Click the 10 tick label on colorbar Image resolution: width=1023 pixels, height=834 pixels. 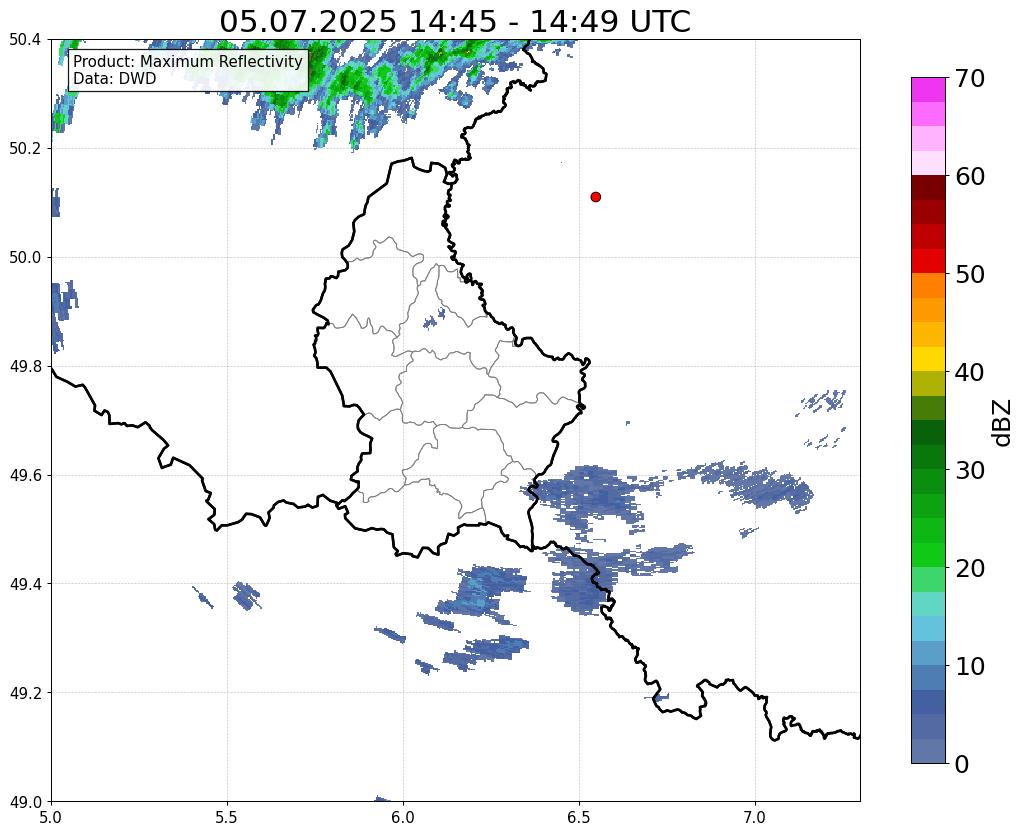coord(970,666)
